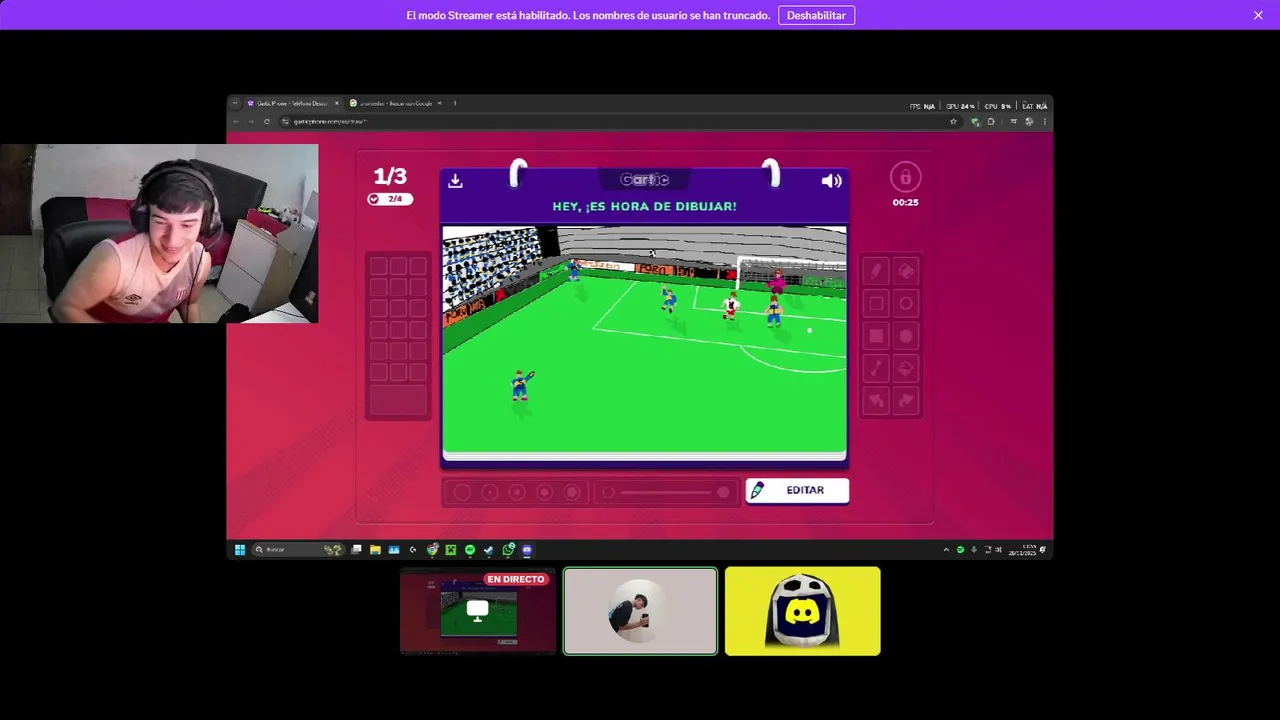Click the garticphone.com address bar

620,121
